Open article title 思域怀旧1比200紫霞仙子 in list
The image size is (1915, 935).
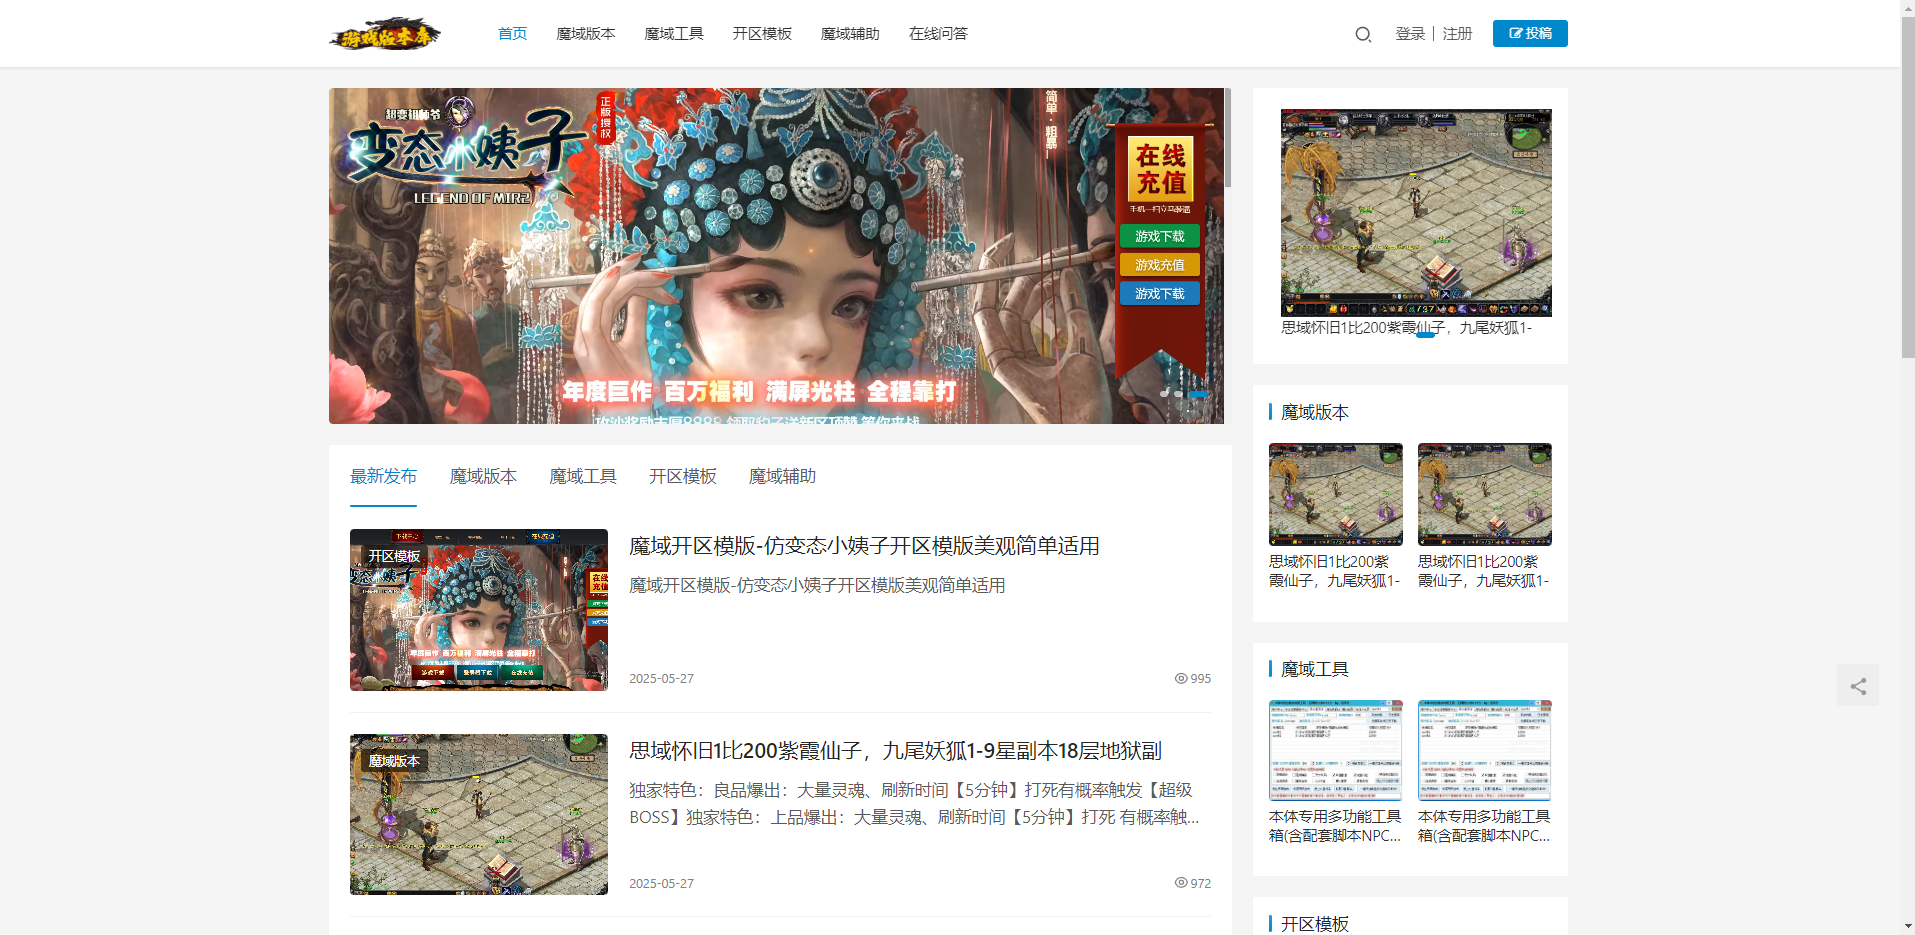(x=895, y=751)
